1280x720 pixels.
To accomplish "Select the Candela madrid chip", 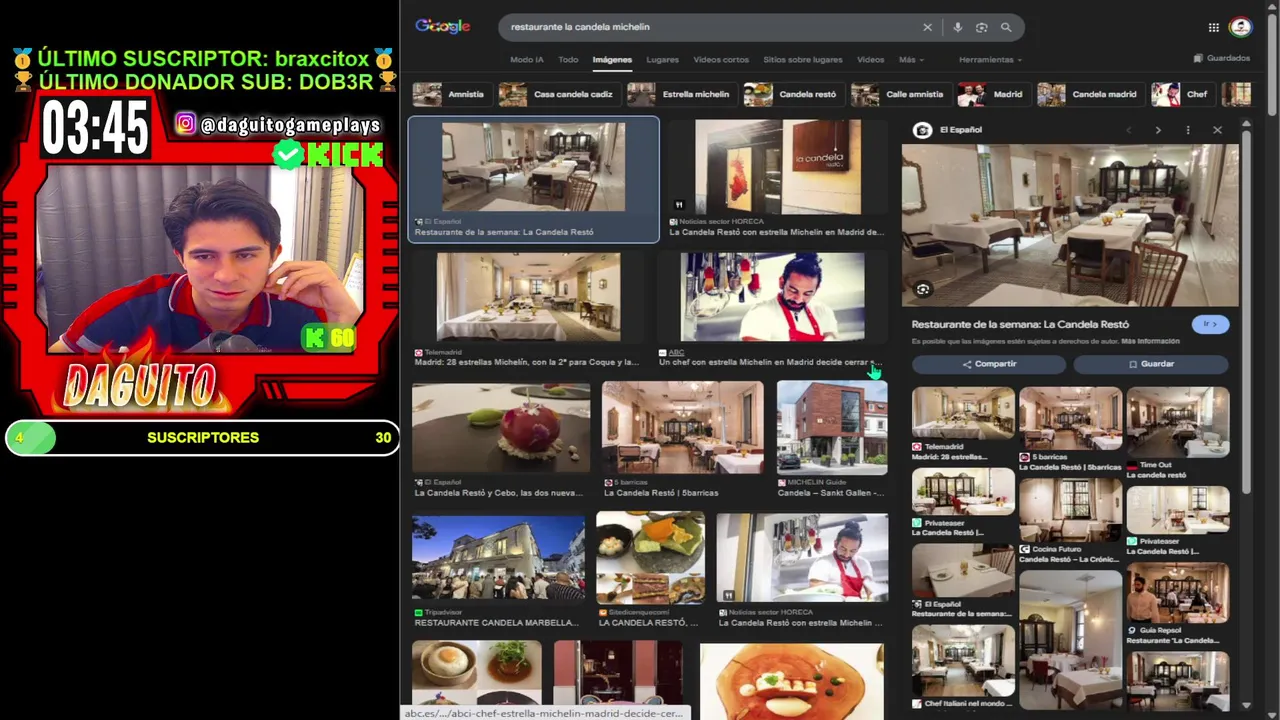I will pos(1089,94).
